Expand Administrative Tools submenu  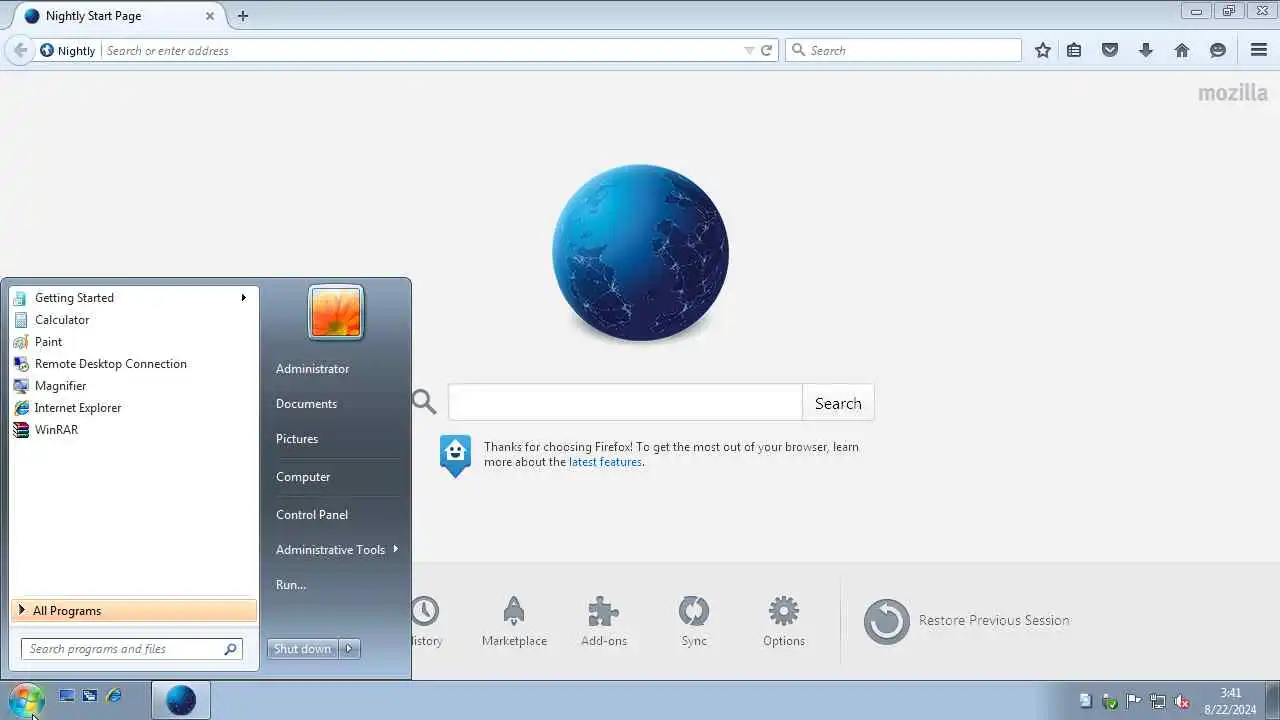pos(337,550)
